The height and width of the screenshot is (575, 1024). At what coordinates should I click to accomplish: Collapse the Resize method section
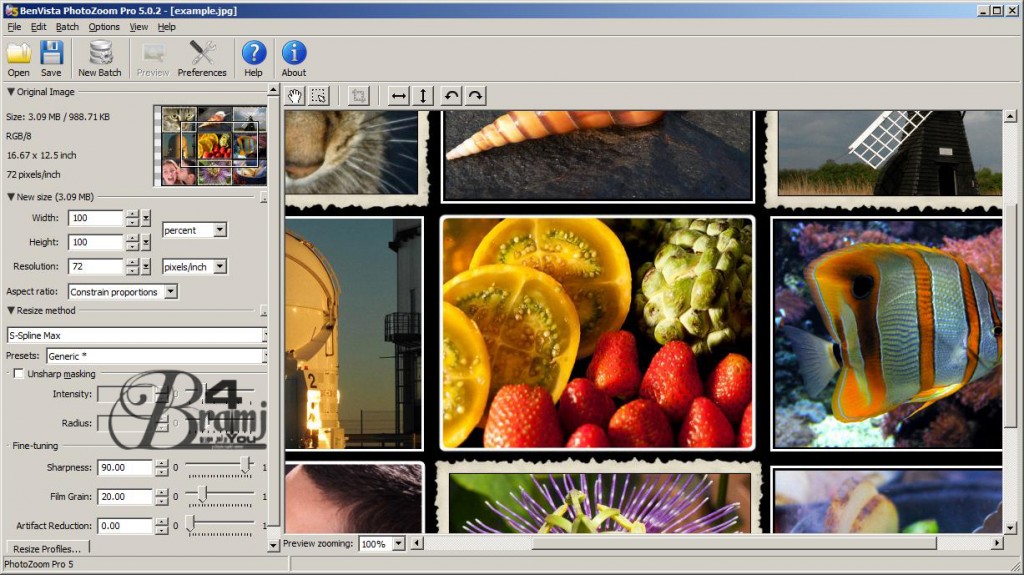[x=10, y=310]
